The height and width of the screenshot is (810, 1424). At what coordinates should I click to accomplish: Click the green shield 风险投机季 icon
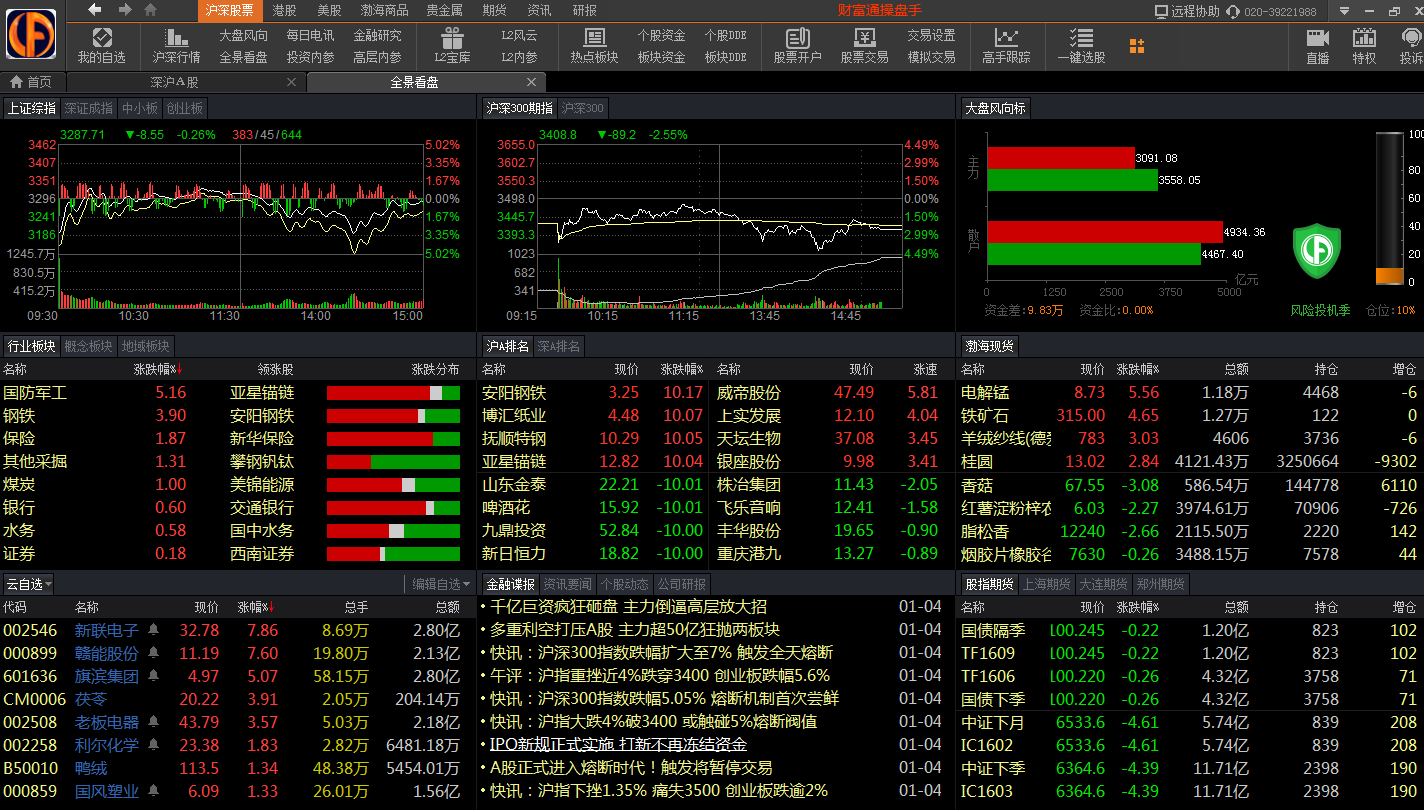[x=1316, y=252]
